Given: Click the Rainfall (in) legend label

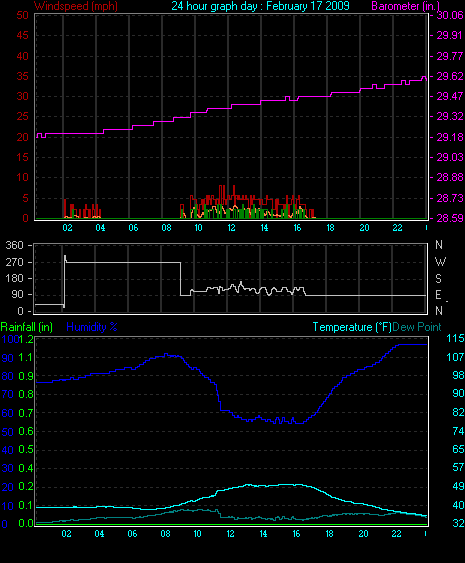Looking at the screenshot, I should click(x=27, y=327).
